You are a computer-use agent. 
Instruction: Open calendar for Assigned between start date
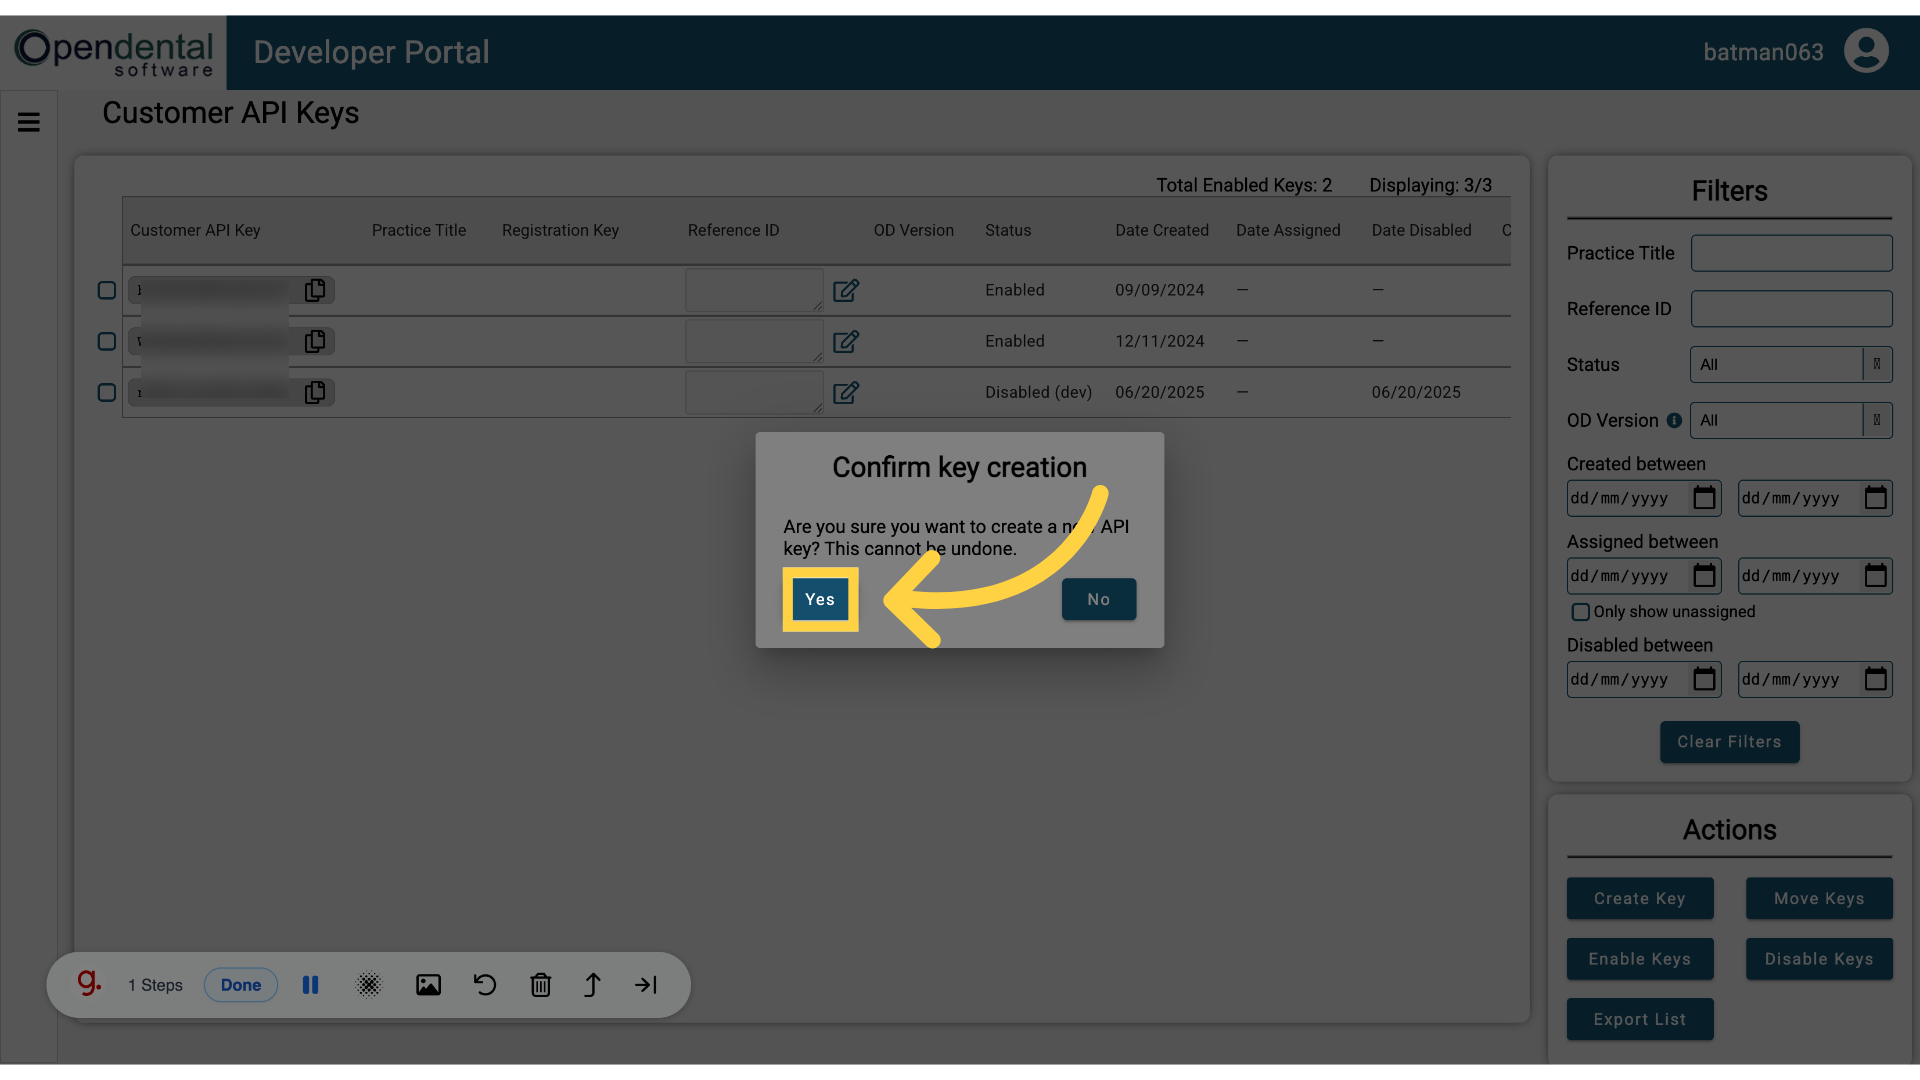click(1704, 576)
